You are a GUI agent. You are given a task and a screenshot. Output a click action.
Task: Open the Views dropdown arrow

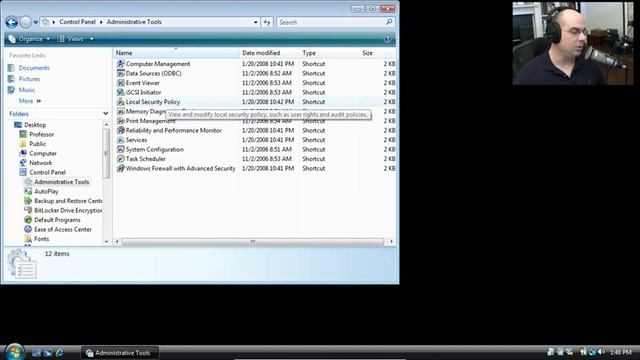tap(91, 39)
